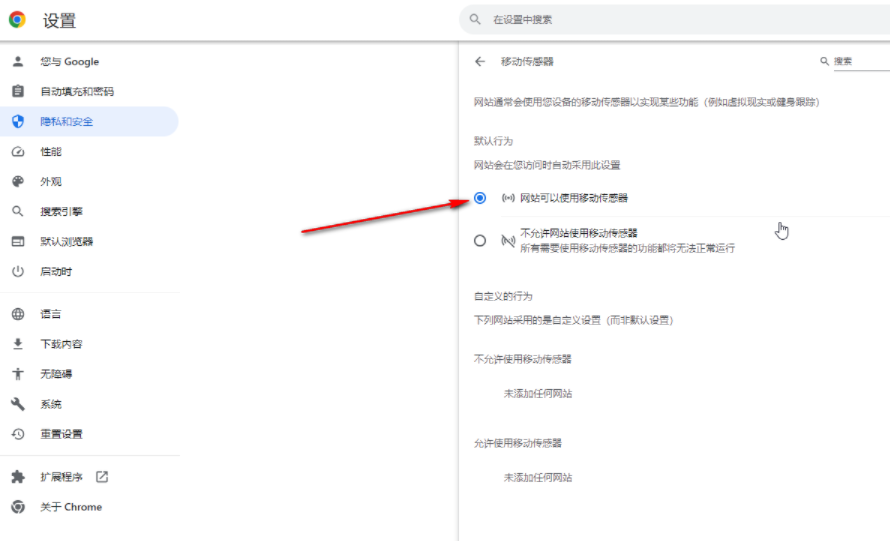Viewport: 890px width, 541px height.
Task: Open 无障碍 settings section
Action: click(x=90, y=374)
